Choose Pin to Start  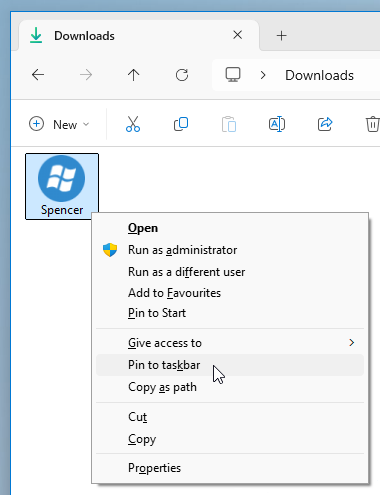pos(230,313)
